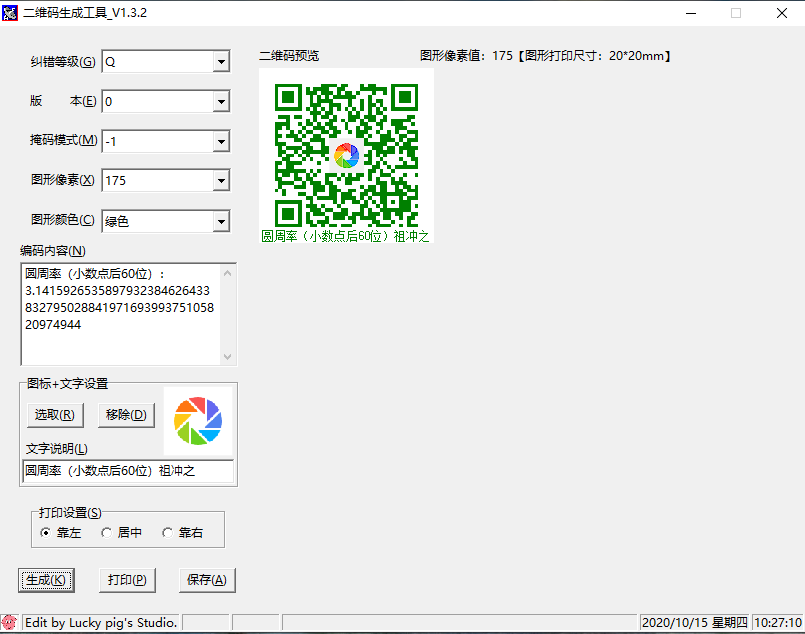Expand the 掩码模式 combo box
The width and height of the screenshot is (805, 634).
pos(221,141)
